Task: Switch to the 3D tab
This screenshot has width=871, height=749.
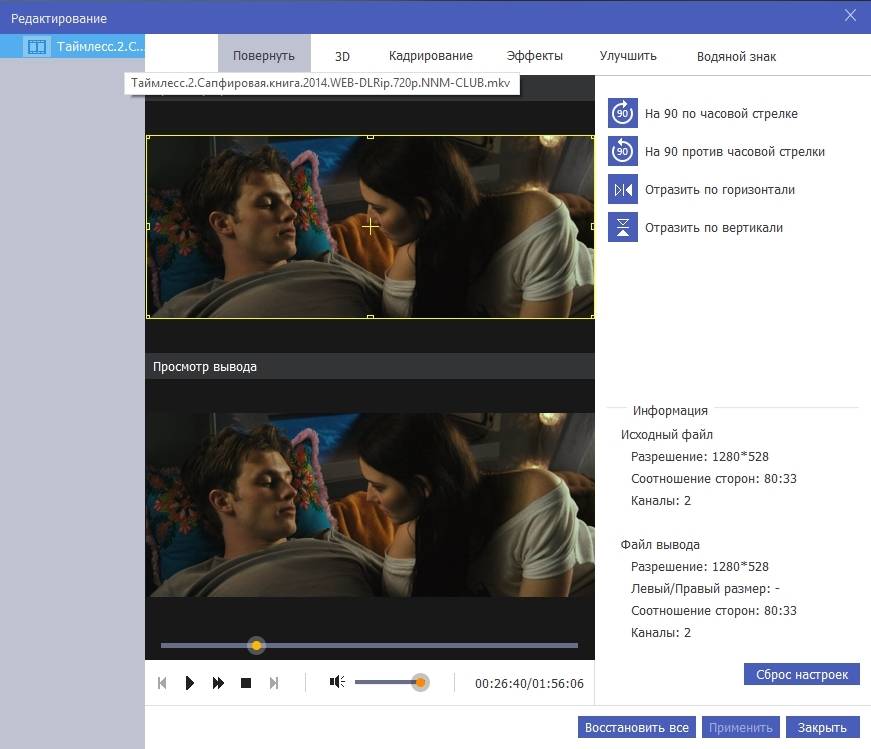Action: [342, 56]
